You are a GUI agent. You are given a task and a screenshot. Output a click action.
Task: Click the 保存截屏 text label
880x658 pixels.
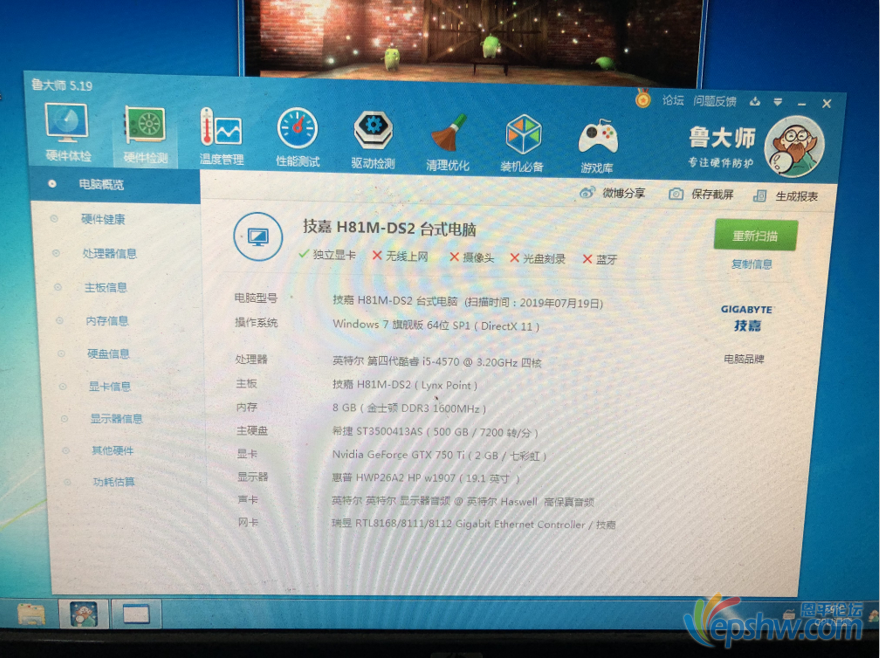(x=712, y=194)
